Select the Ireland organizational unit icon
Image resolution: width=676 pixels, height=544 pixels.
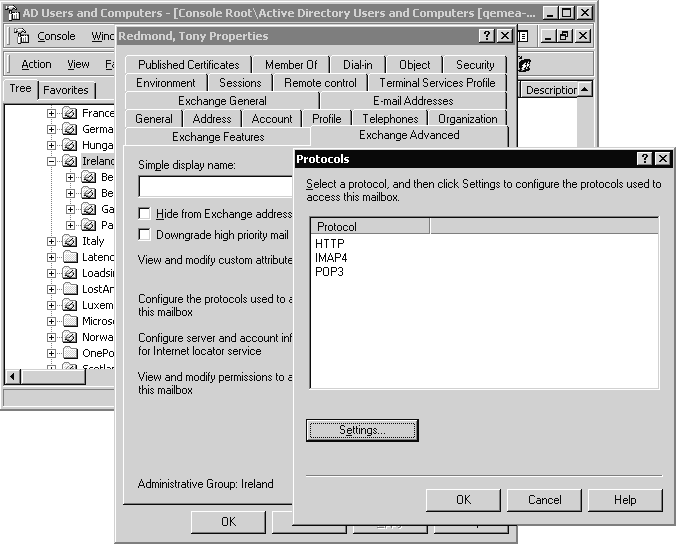(x=70, y=161)
